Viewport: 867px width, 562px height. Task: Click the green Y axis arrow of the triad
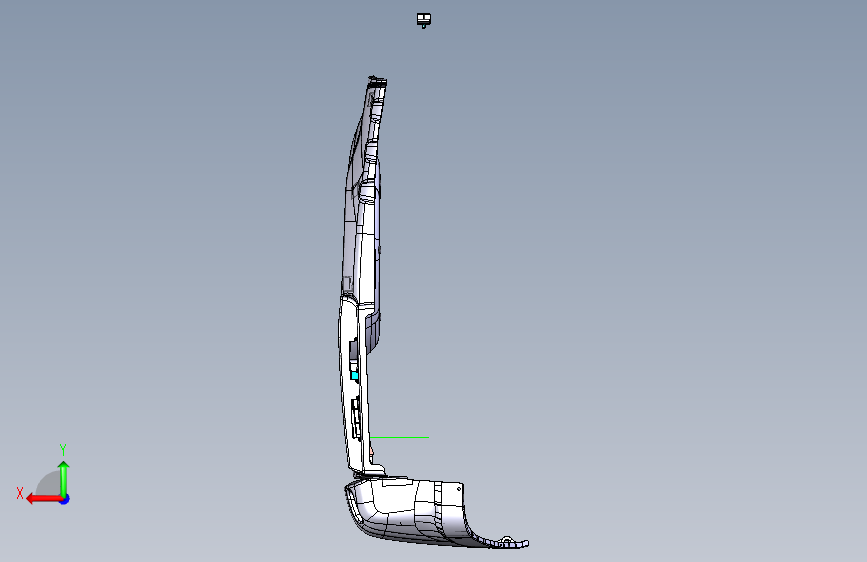[64, 478]
